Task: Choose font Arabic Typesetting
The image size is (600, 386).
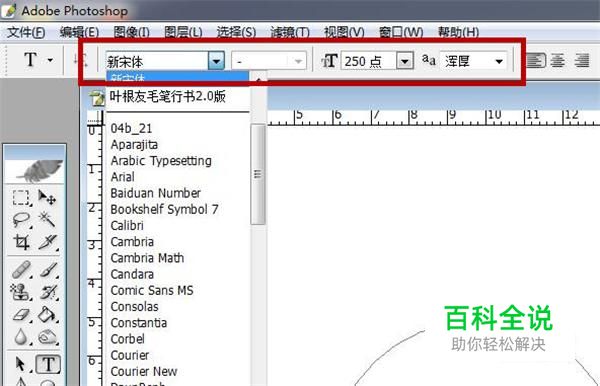Action: (x=161, y=161)
